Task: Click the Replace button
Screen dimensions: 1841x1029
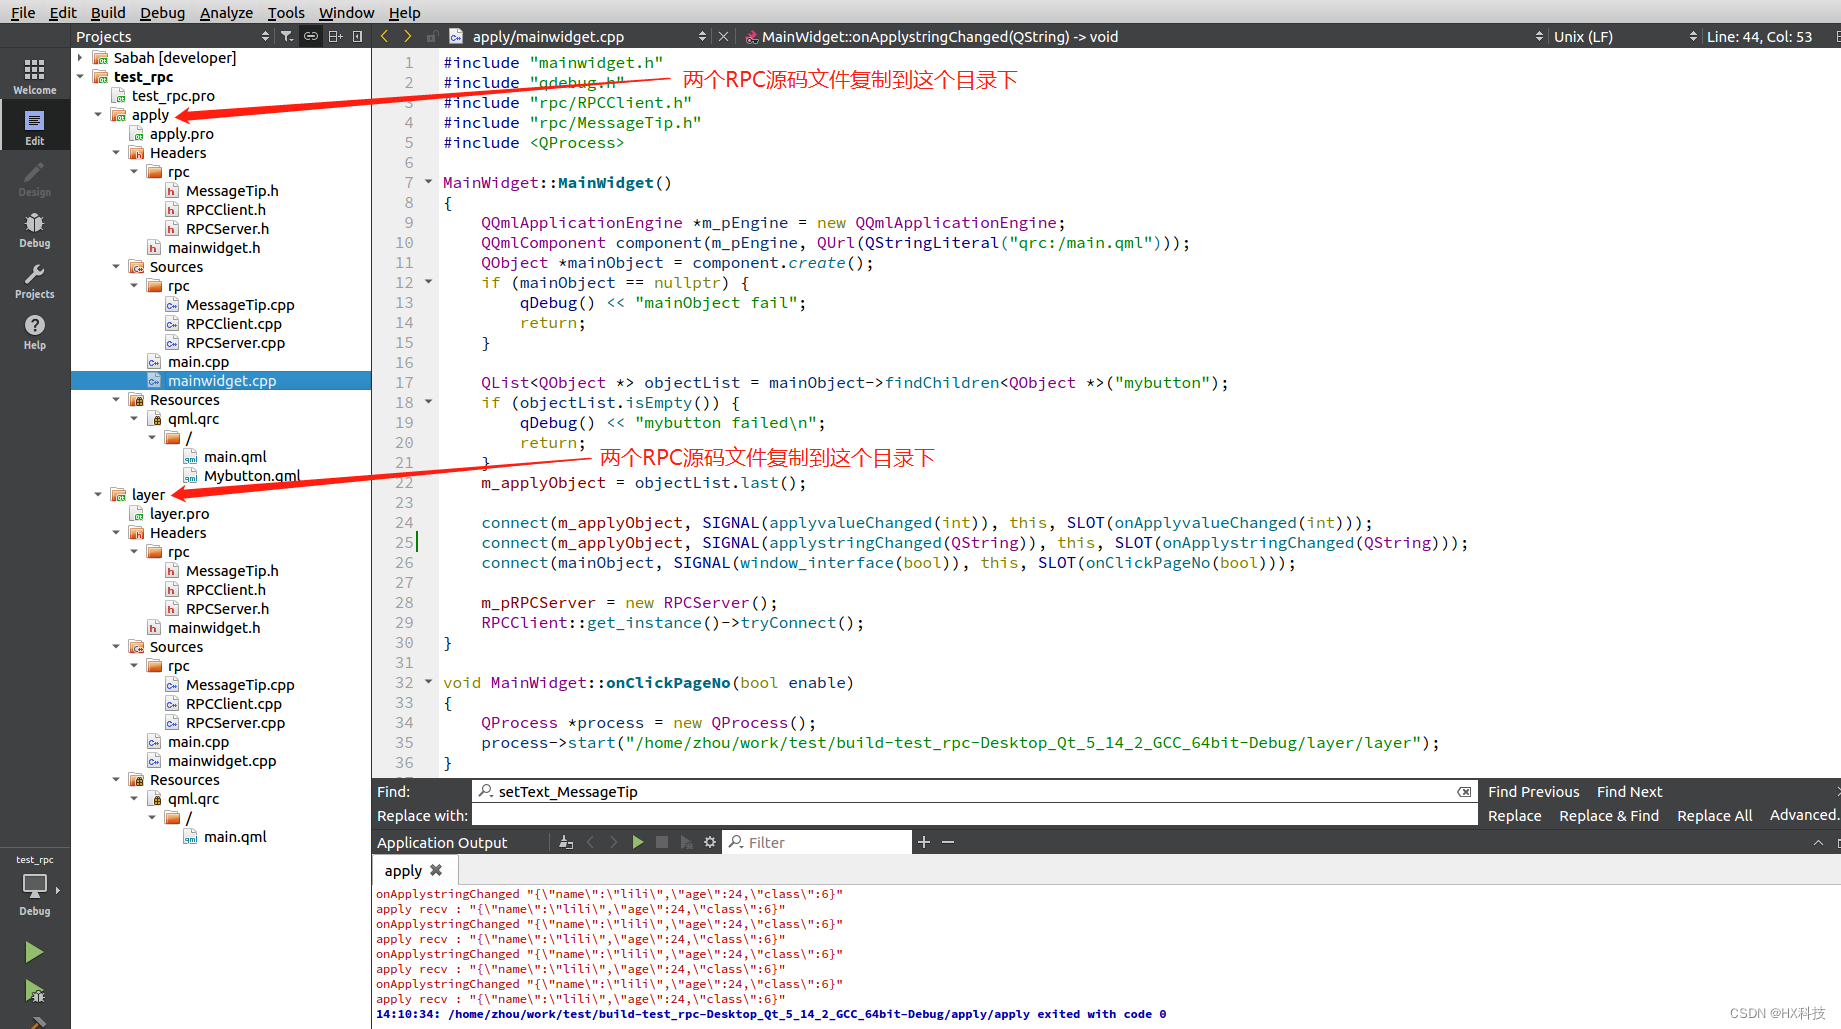Action: 1514,815
